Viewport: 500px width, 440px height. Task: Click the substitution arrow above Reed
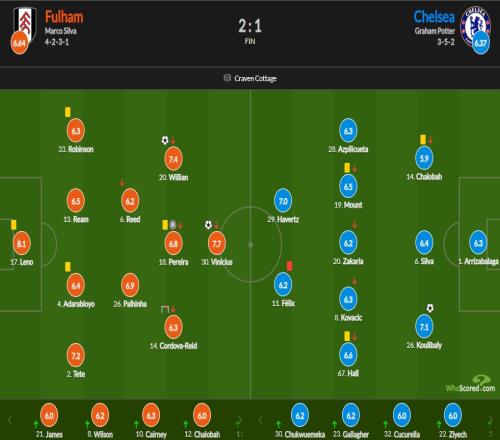[122, 182]
